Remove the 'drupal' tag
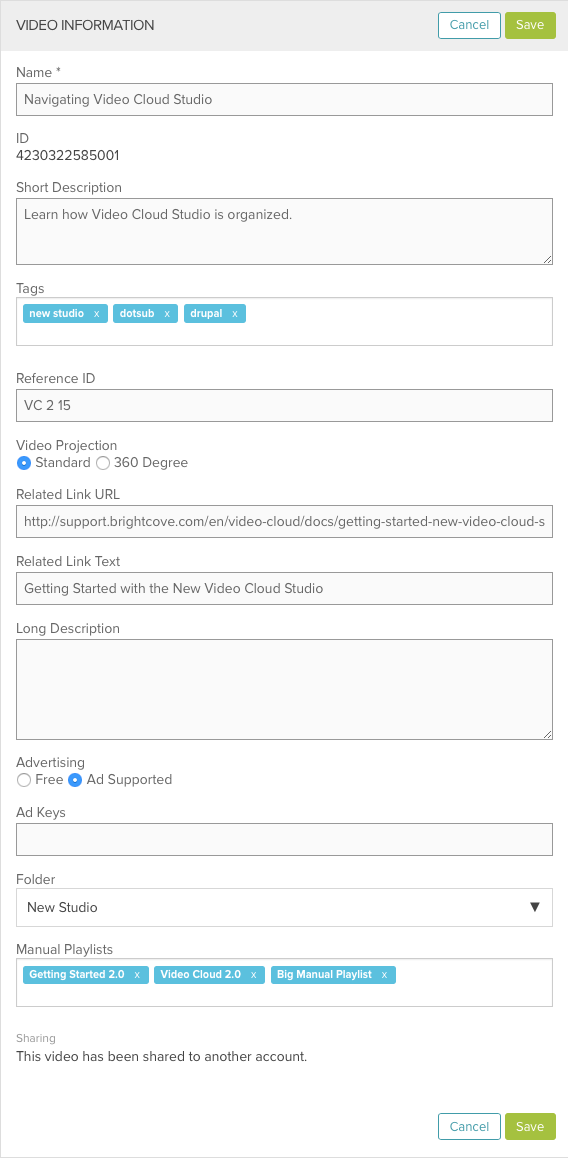568x1158 pixels. (x=235, y=314)
